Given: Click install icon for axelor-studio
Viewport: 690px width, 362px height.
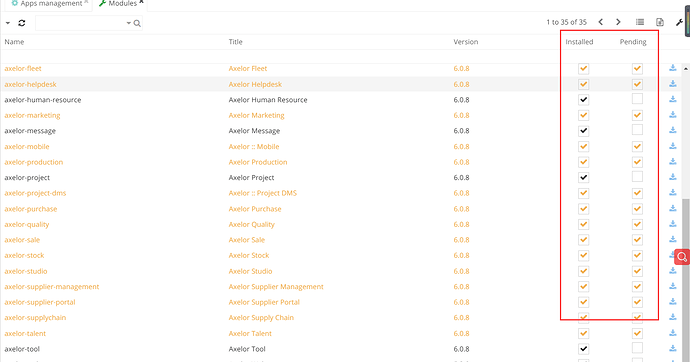Looking at the screenshot, I should (673, 271).
